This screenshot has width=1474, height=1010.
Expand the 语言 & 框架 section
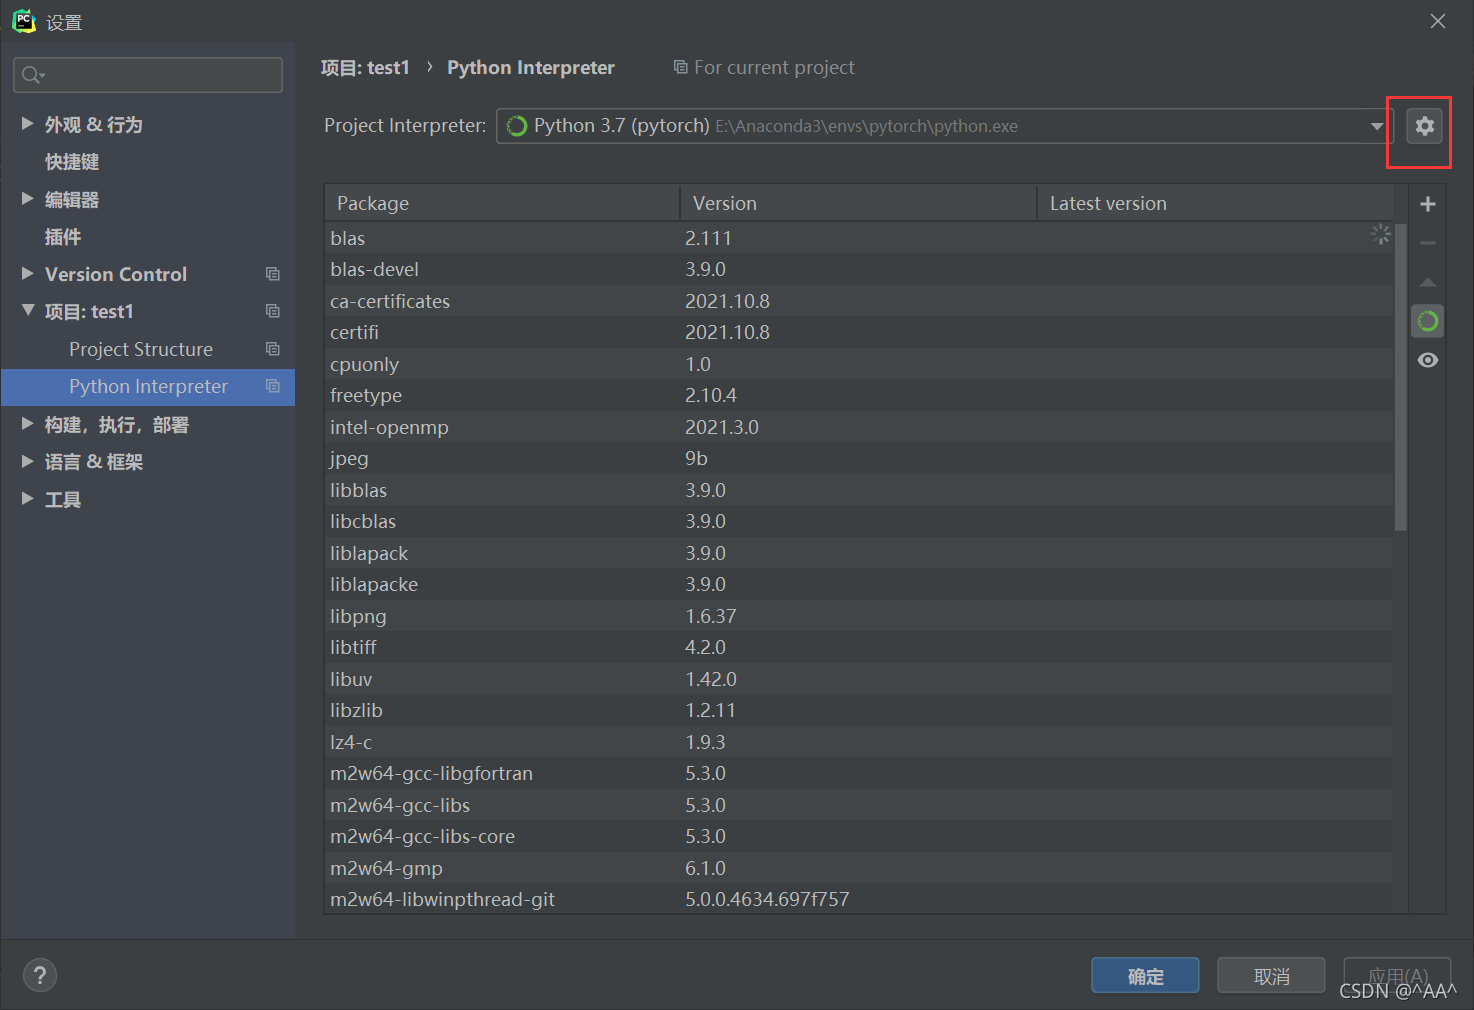[28, 460]
